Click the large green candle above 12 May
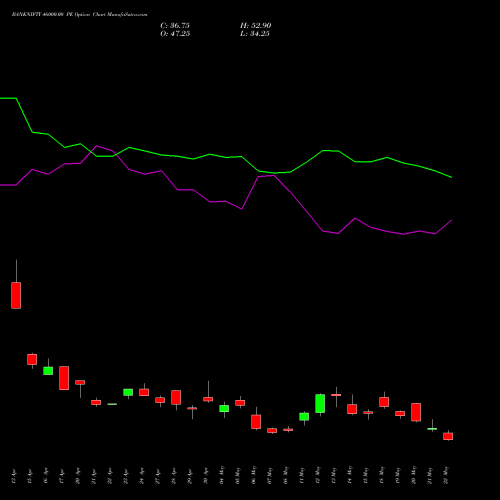500x500 pixels. pyautogui.click(x=320, y=403)
